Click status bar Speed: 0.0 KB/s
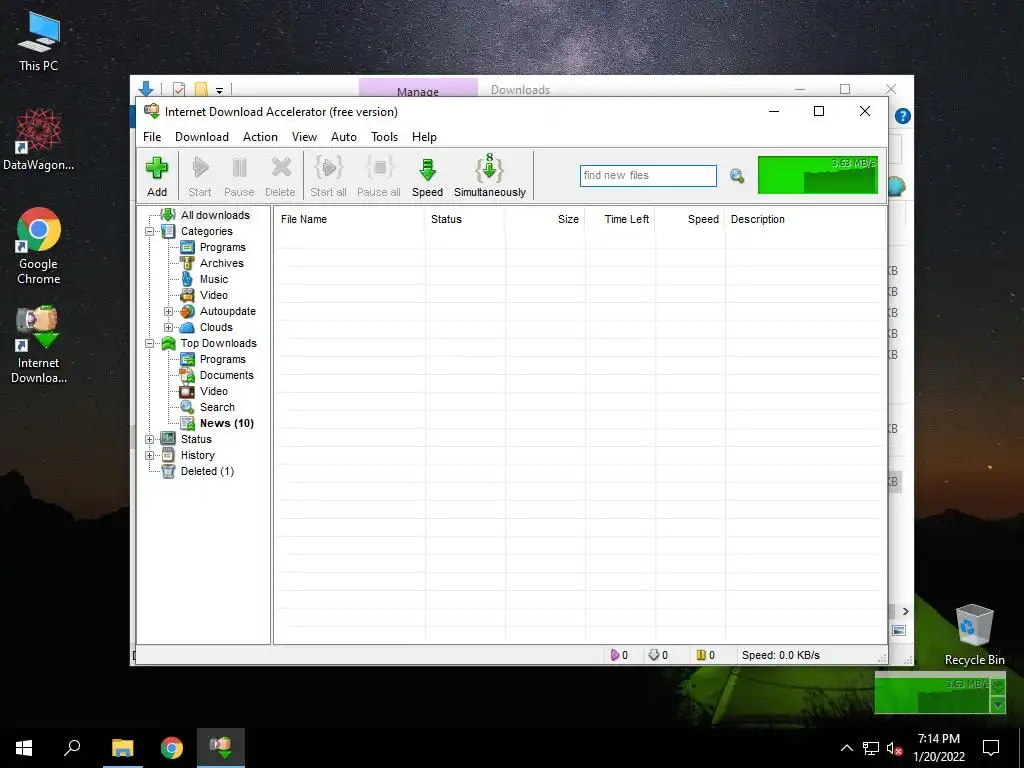The image size is (1024, 768). coord(780,655)
